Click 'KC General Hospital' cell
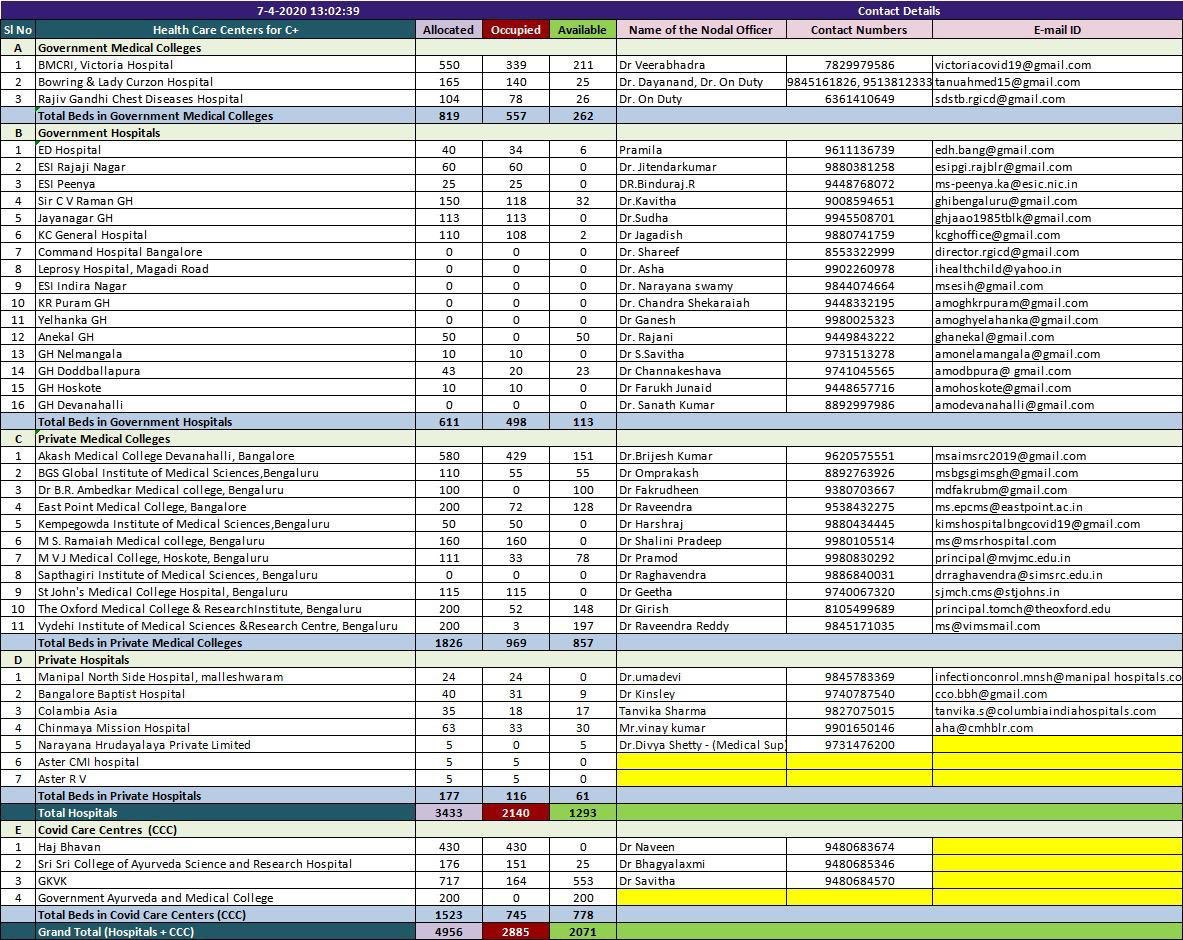Viewport: 1183px width, 940px height. click(x=226, y=235)
